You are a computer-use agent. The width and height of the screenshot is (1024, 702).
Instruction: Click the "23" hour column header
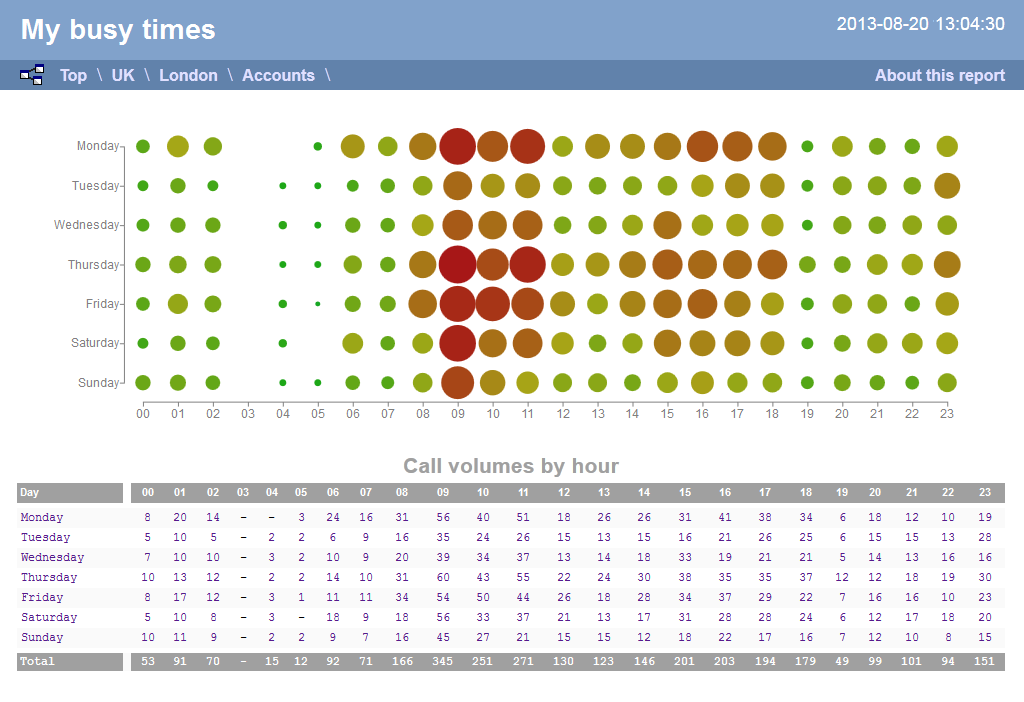point(984,492)
